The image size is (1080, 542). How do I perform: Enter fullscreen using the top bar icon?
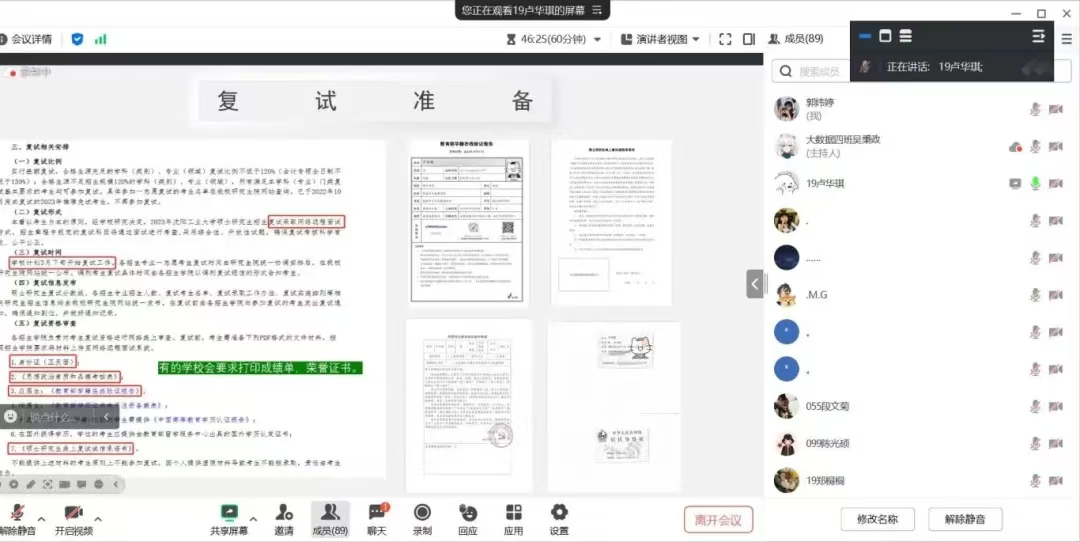726,39
